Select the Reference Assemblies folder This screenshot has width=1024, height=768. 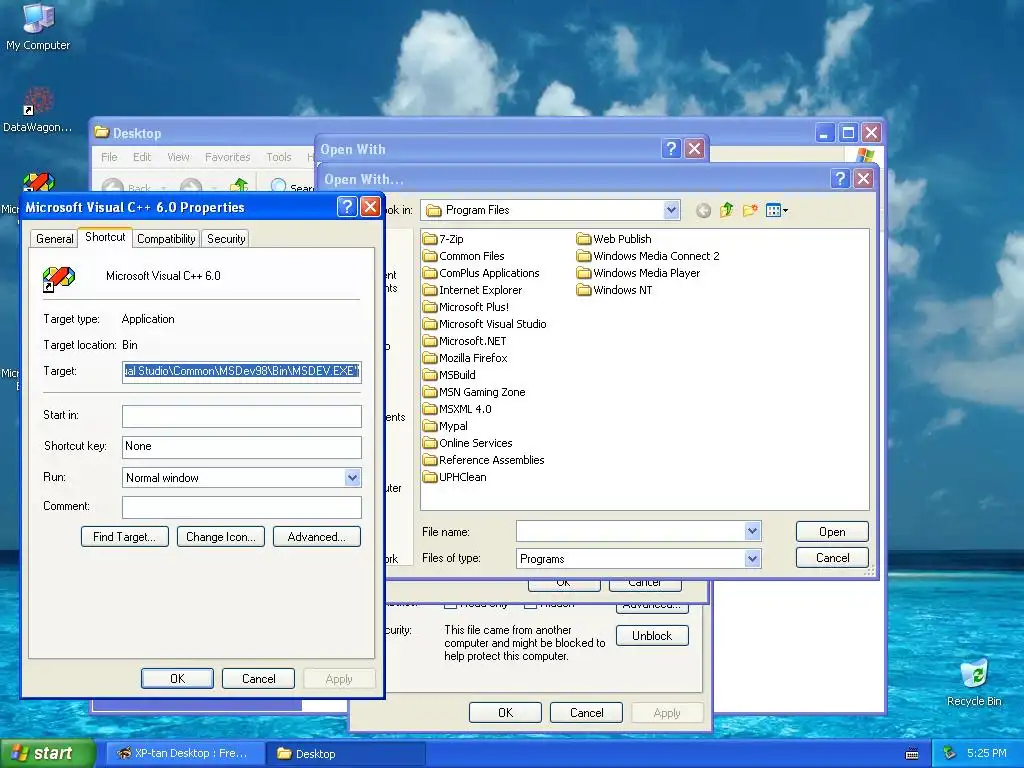(484, 460)
